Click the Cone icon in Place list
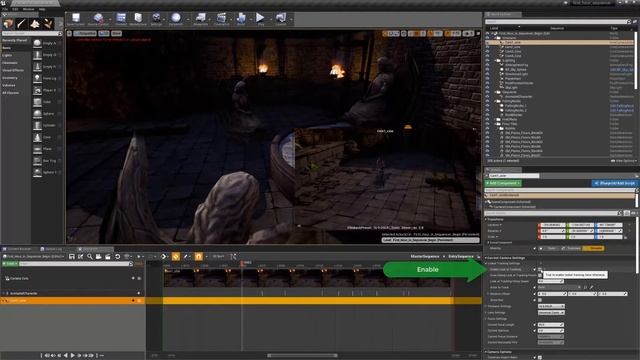The image size is (640, 360). [37, 137]
